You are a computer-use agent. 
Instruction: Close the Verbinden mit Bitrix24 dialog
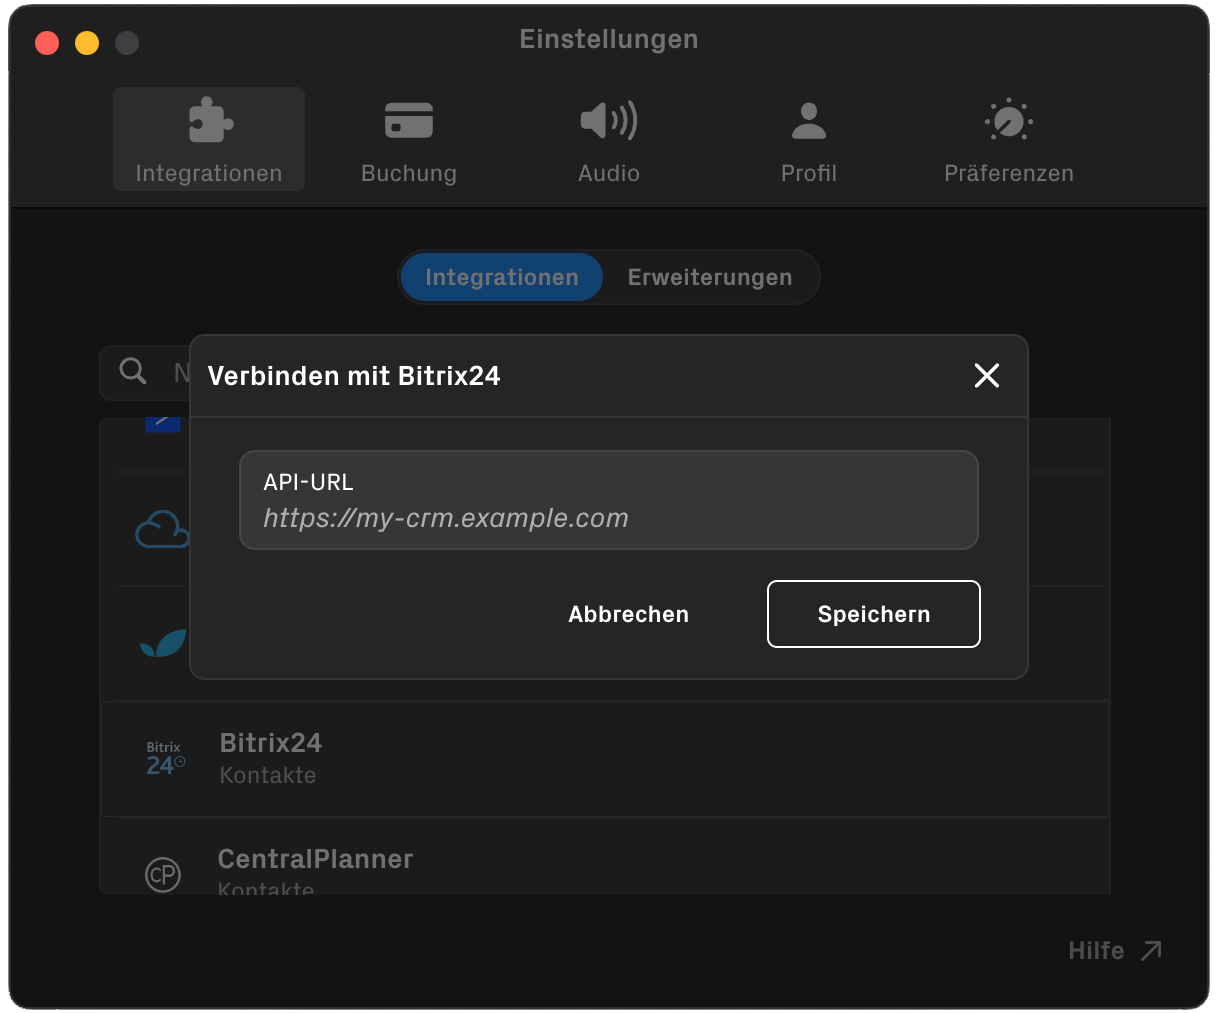pyautogui.click(x=987, y=375)
